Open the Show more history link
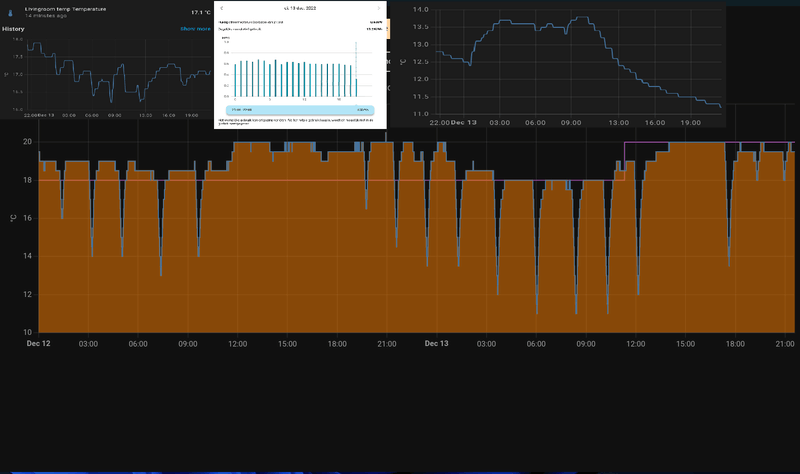The height and width of the screenshot is (474, 800). pos(195,29)
